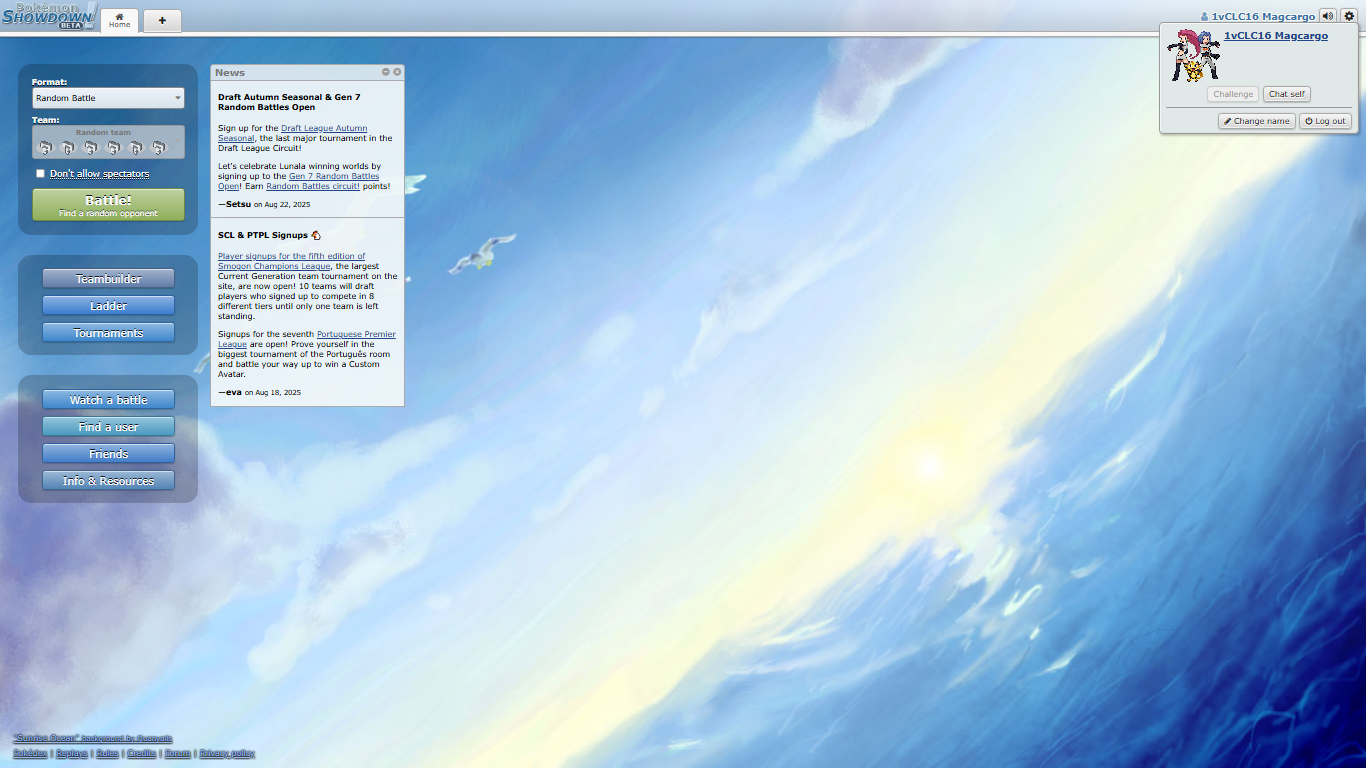Click the greyed-out Challenge button
This screenshot has height=768, width=1366.
click(x=1233, y=94)
